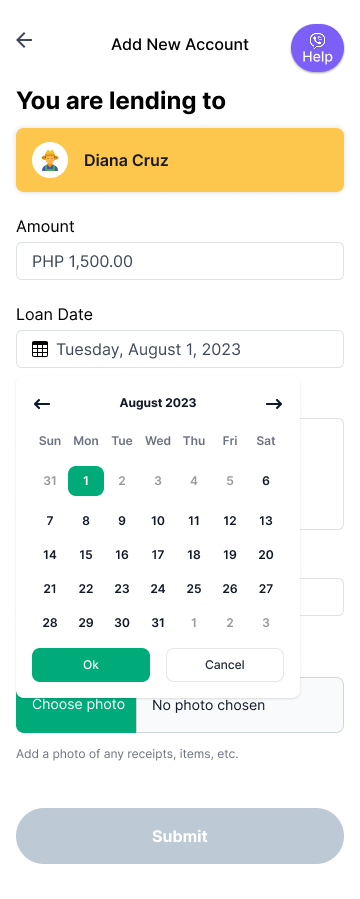Confirm date with Ok button

coord(91,665)
